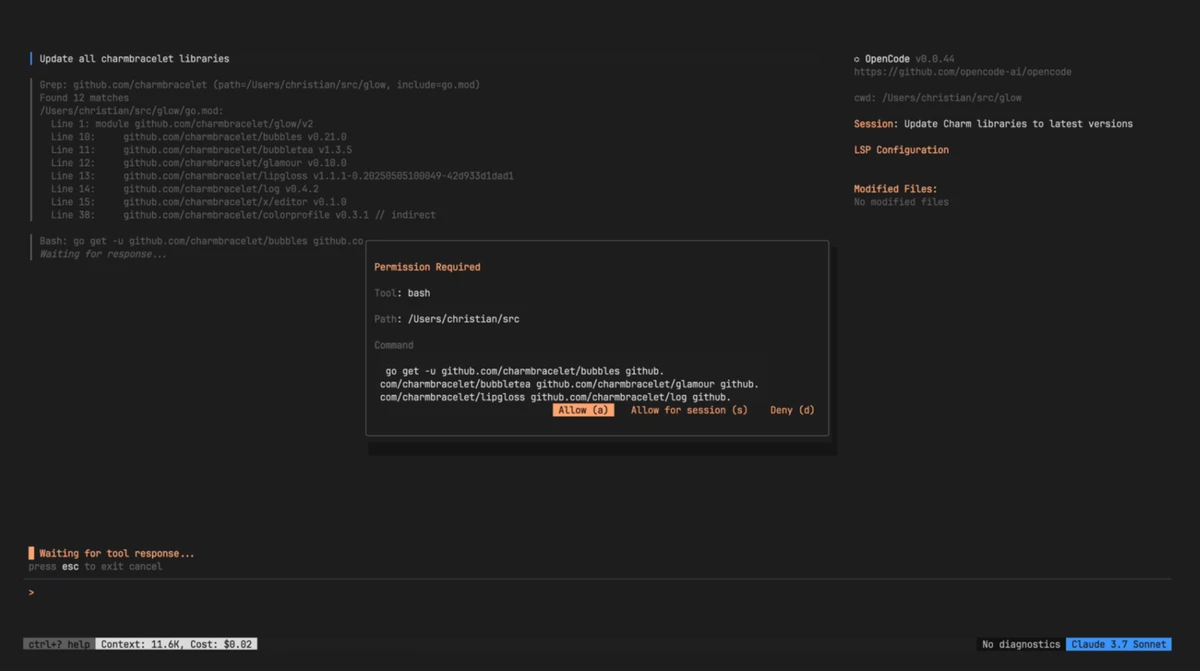The width and height of the screenshot is (1200, 671).
Task: Click the Grep command result line
Action: point(260,85)
